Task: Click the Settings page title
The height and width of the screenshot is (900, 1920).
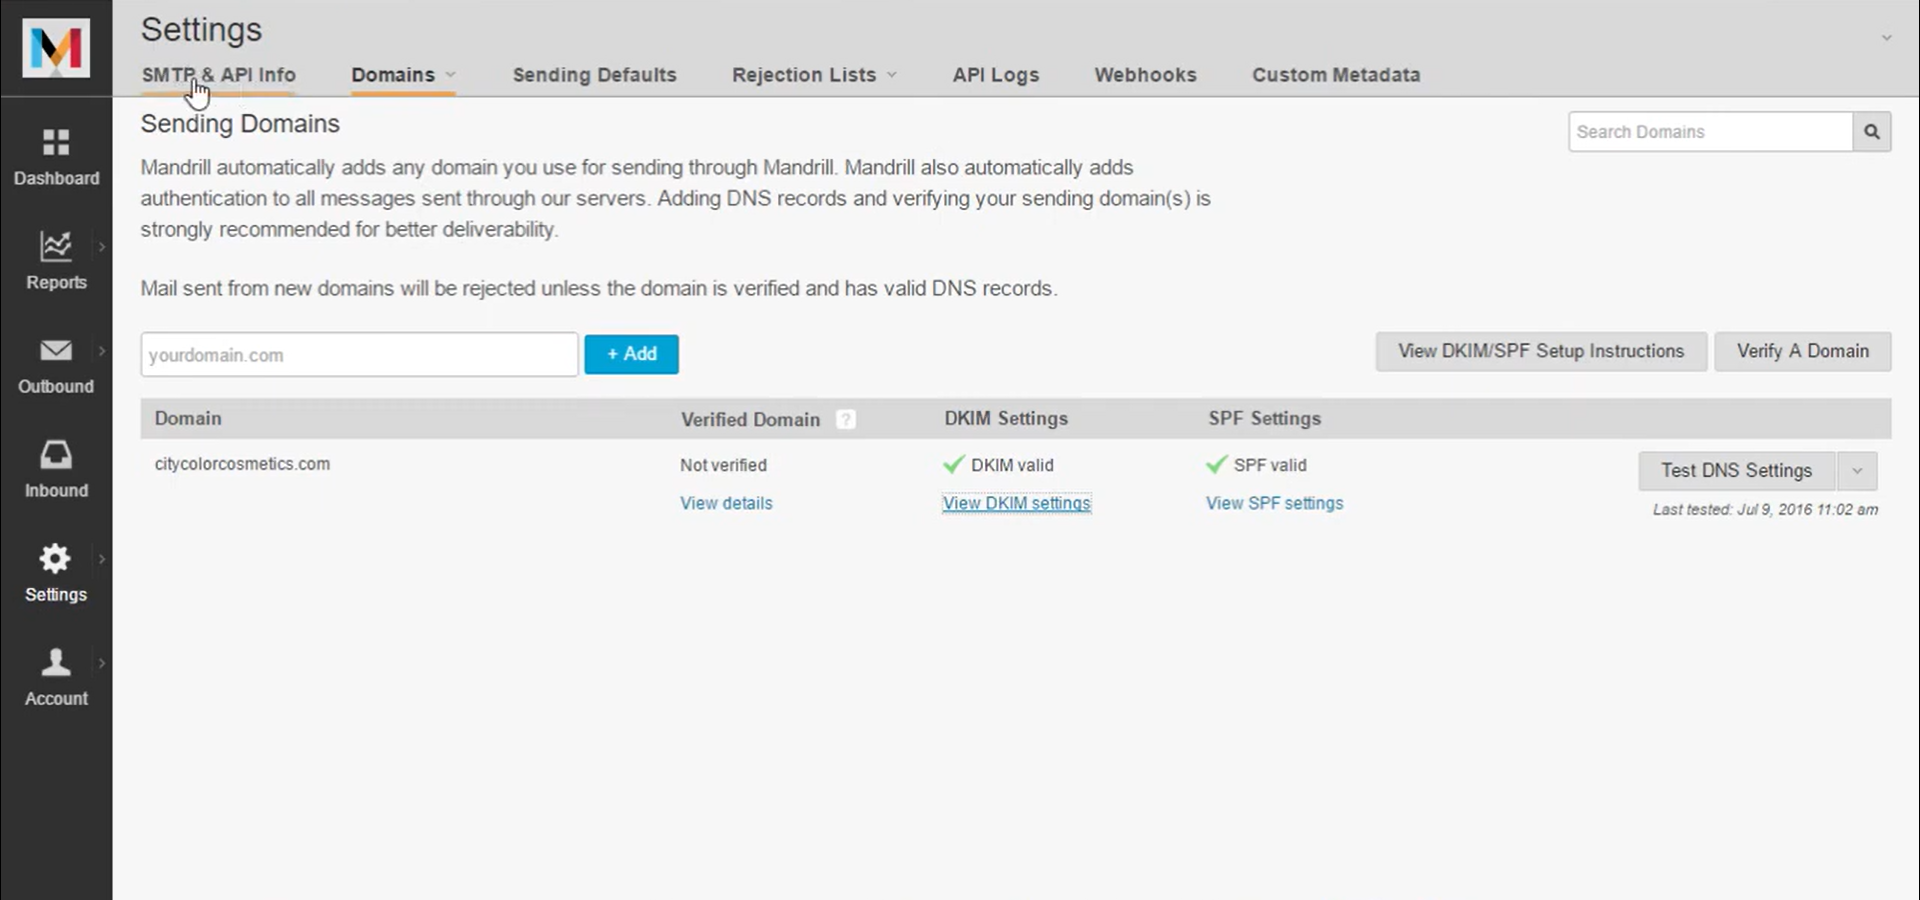Action: tap(201, 30)
